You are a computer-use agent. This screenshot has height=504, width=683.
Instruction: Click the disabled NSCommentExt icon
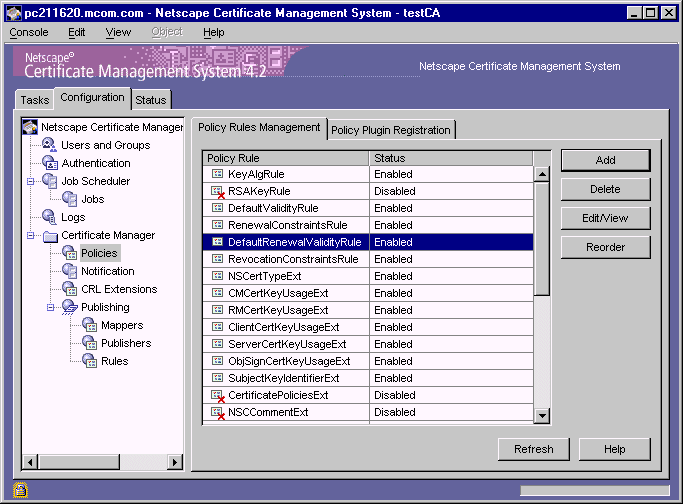tap(218, 413)
